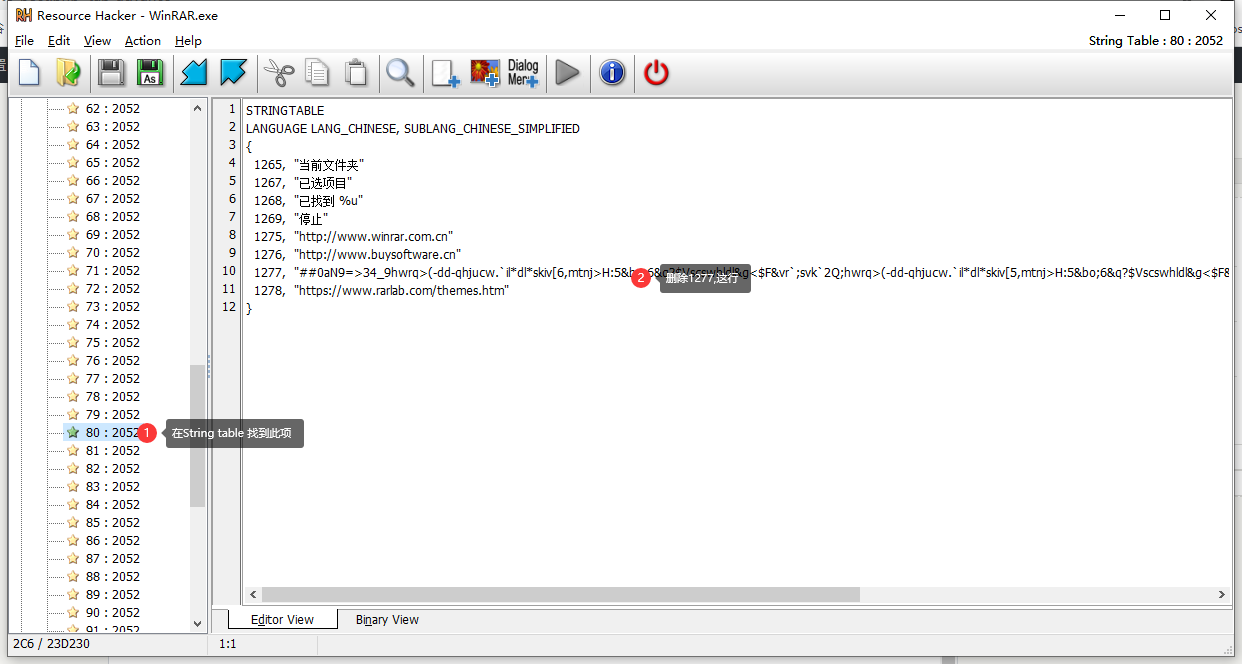Click the Add Image Resource icon
This screenshot has height=664, width=1242.
(485, 72)
